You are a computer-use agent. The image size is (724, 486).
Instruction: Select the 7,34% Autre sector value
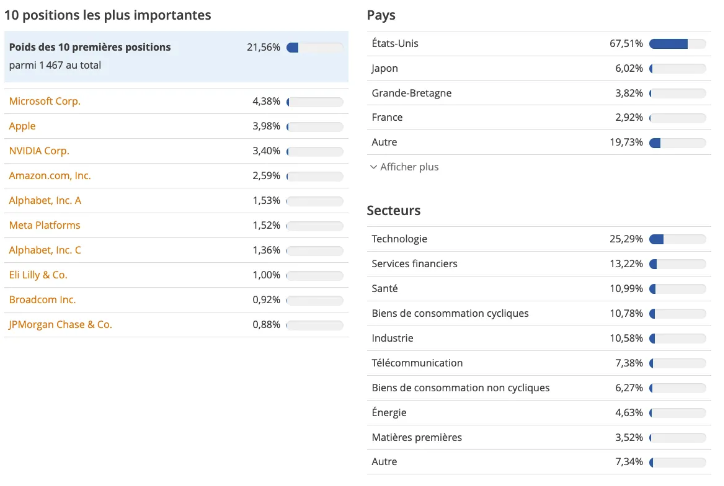click(x=629, y=462)
